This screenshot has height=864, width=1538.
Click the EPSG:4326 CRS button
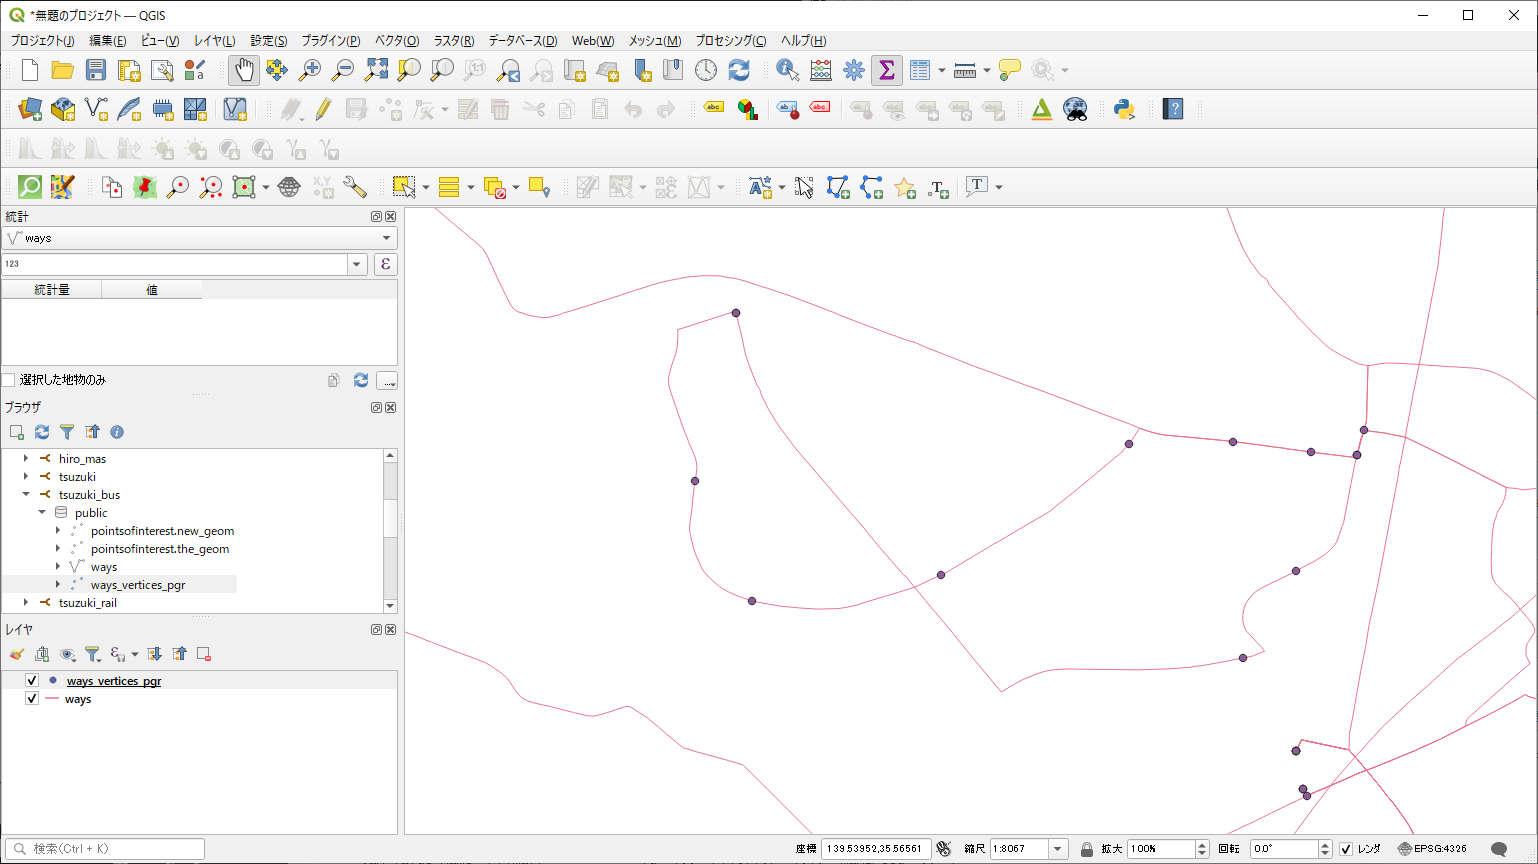(1432, 849)
